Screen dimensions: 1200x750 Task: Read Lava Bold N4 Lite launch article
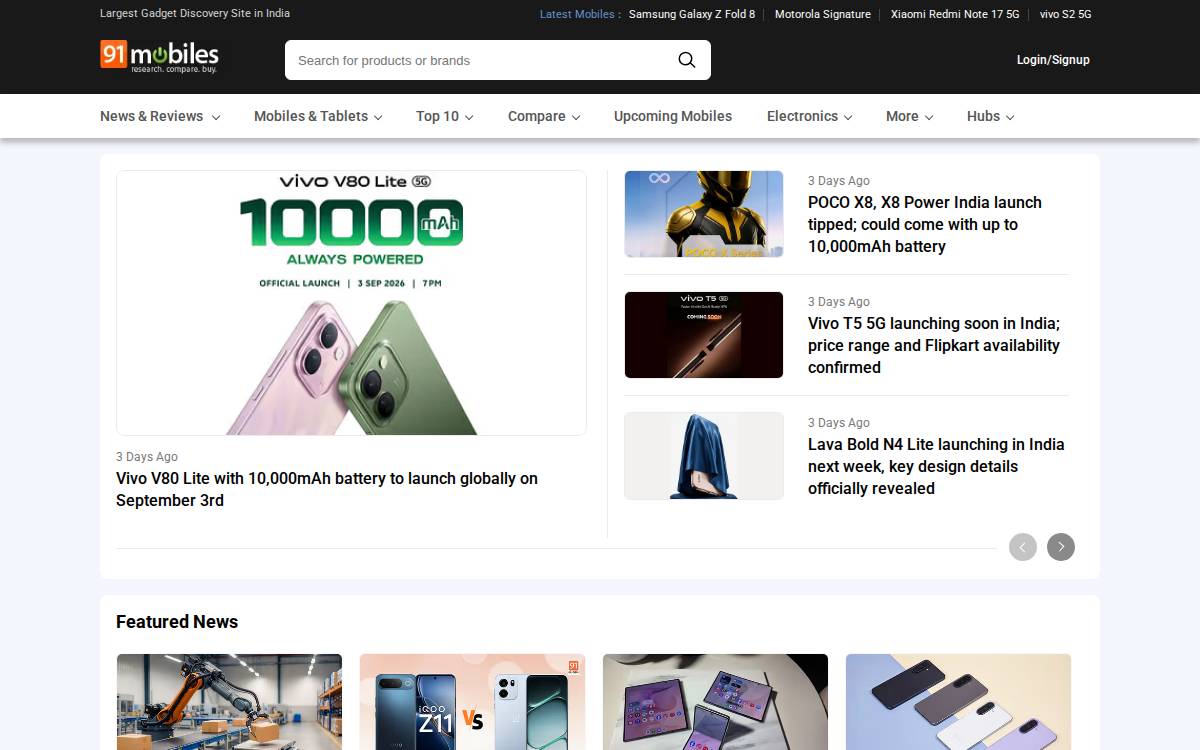point(936,466)
